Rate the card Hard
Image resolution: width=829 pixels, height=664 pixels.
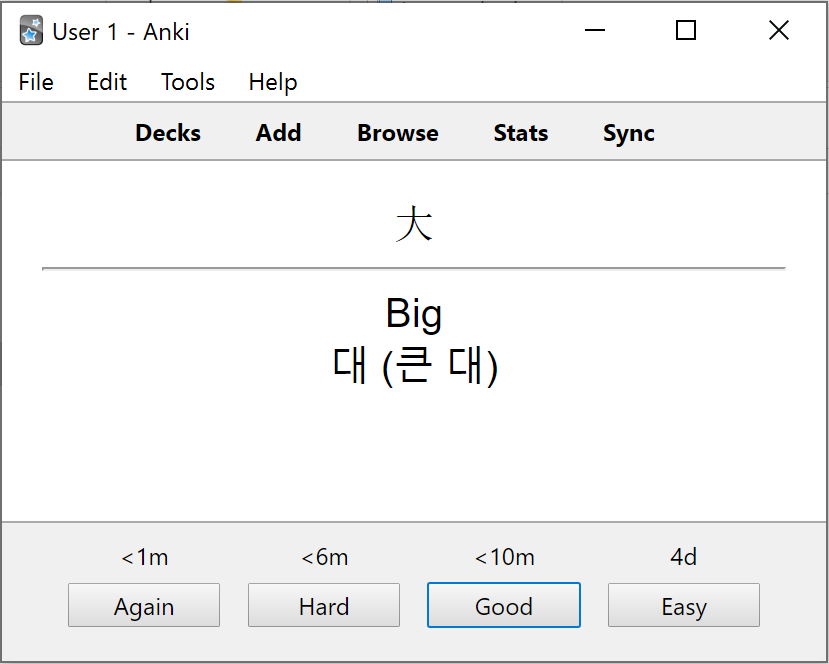coord(324,605)
